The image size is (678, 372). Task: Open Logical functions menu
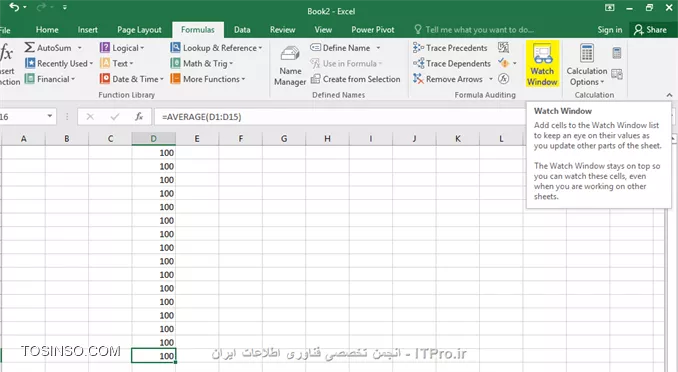pyautogui.click(x=122, y=48)
